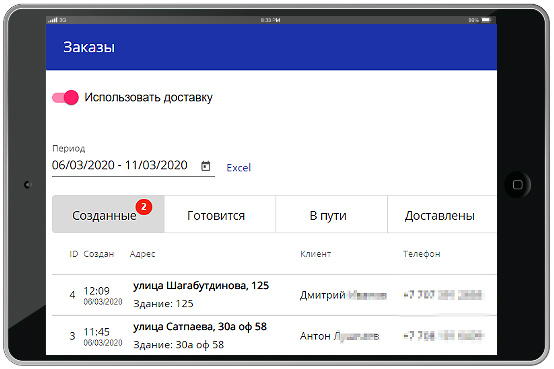554x369 pixels.
Task: Click the Заказы page title
Action: 89,47
